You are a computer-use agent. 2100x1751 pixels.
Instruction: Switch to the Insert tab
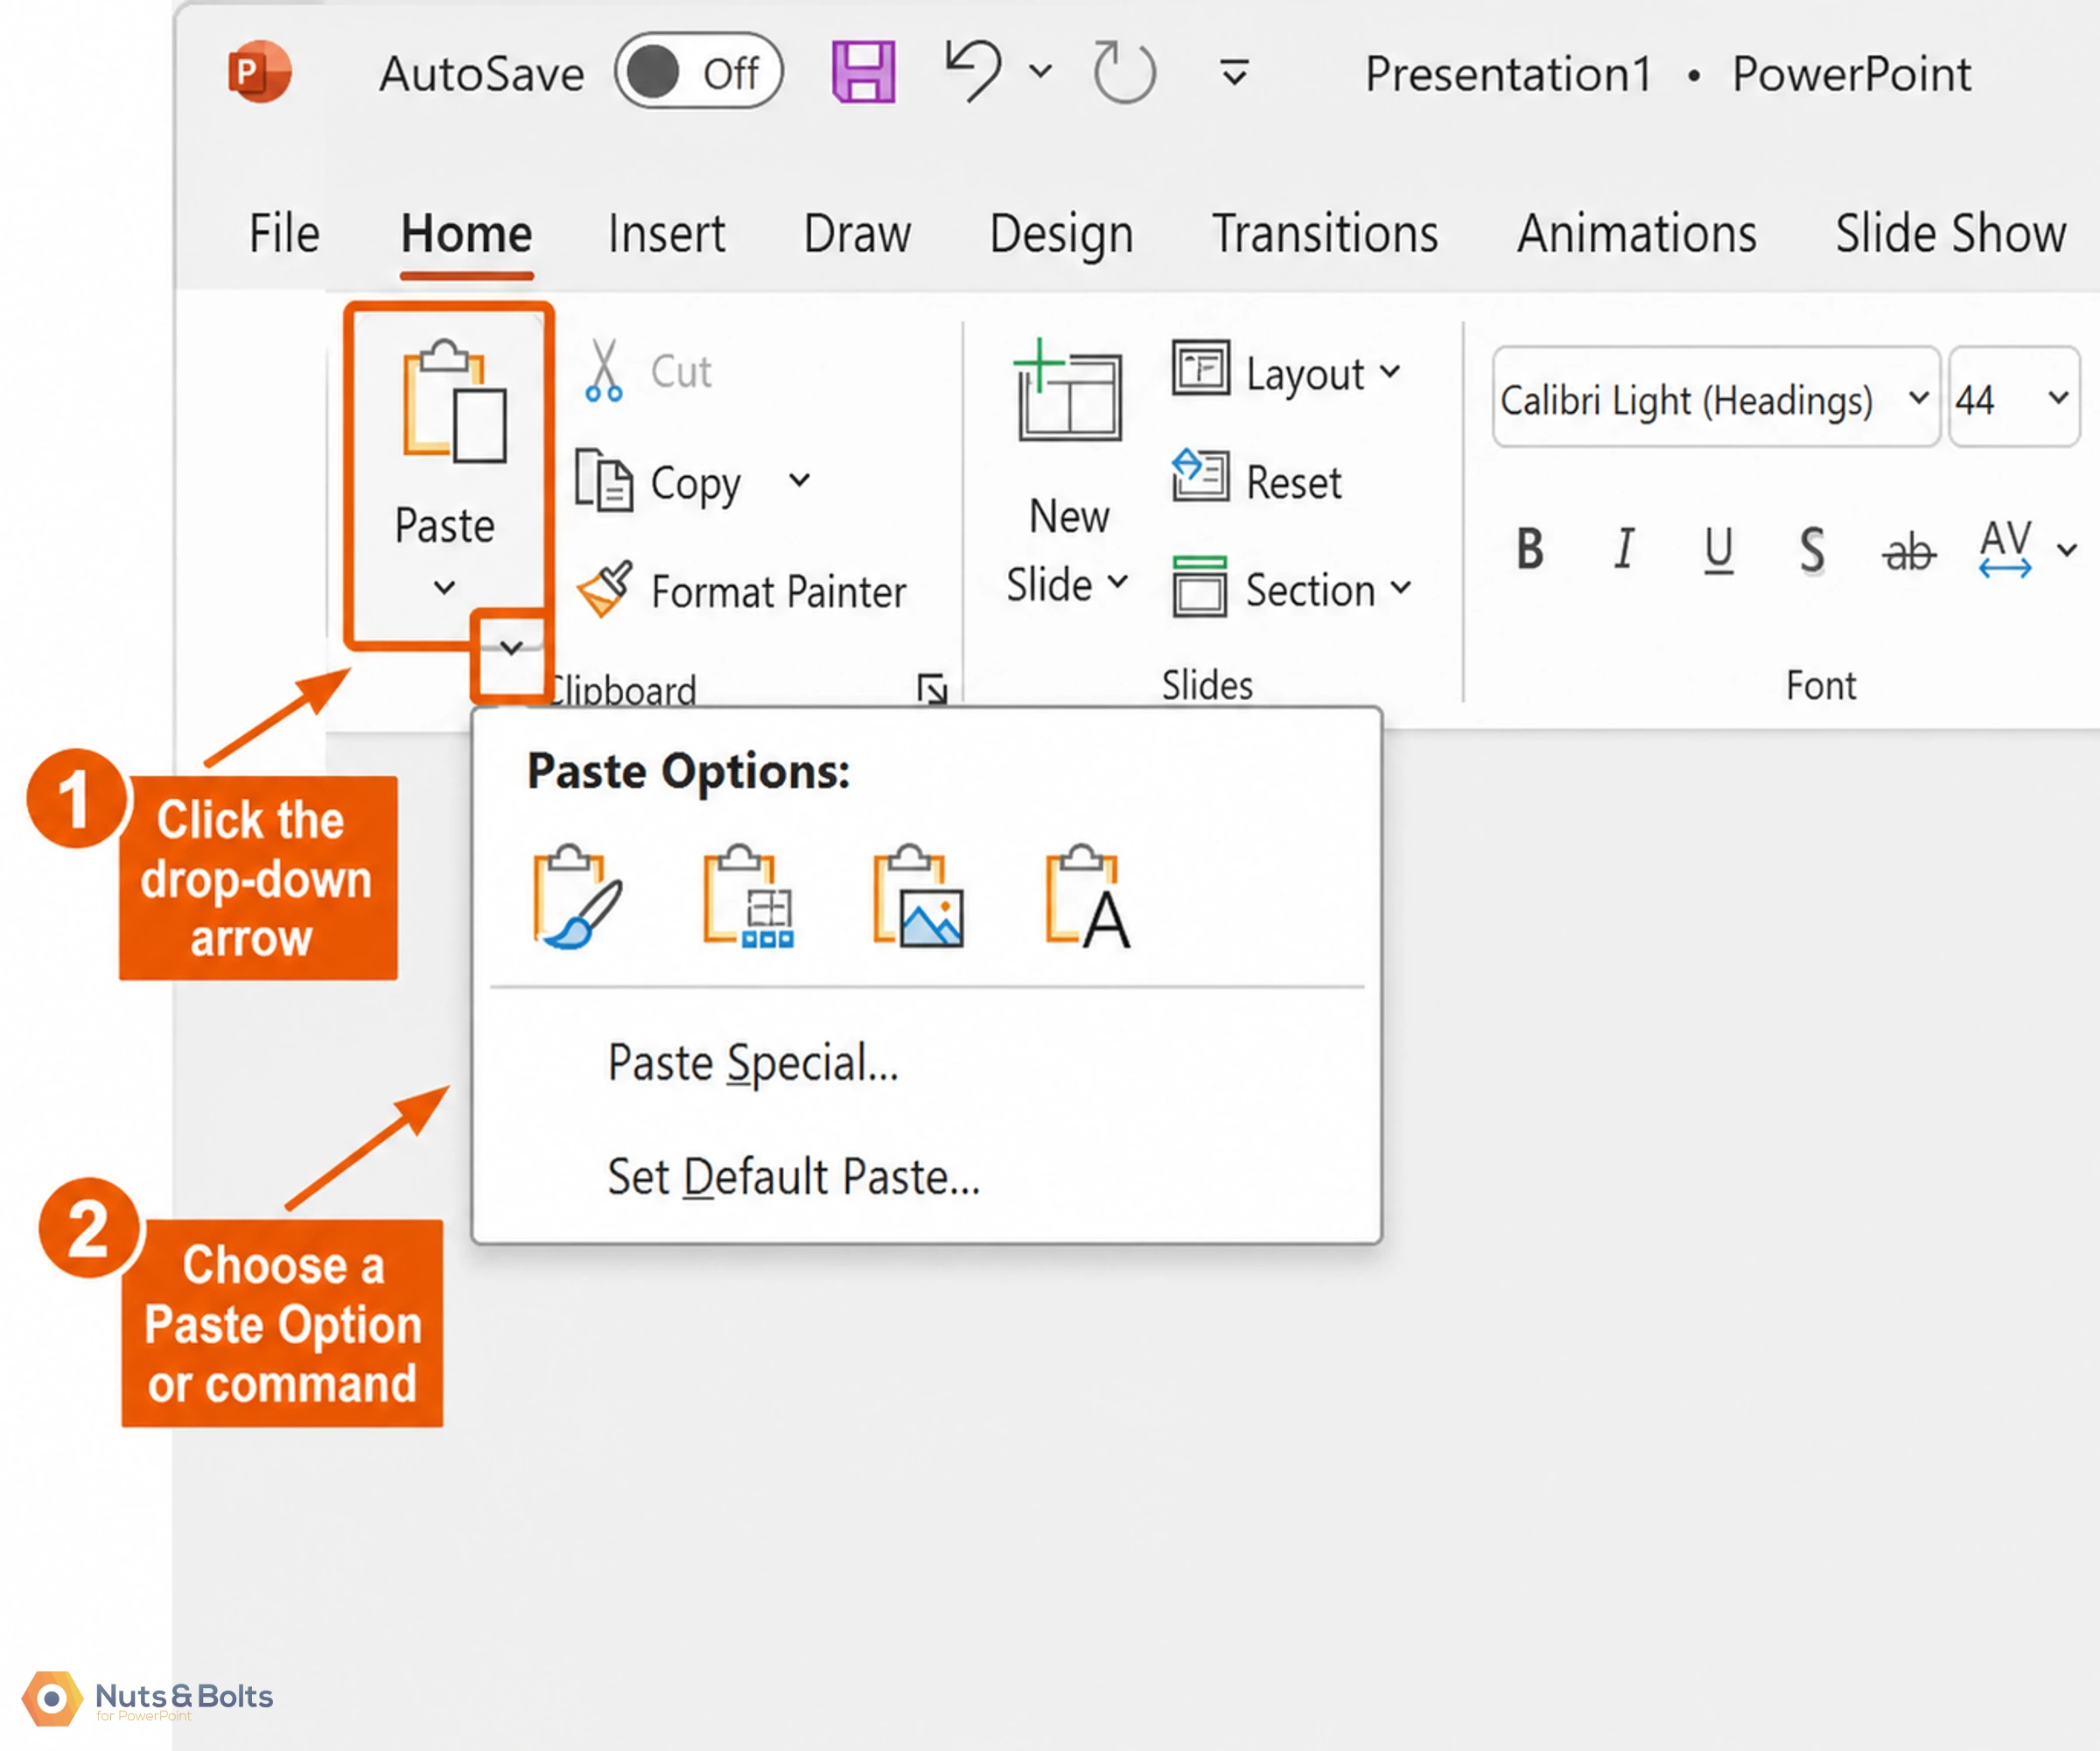pos(667,234)
